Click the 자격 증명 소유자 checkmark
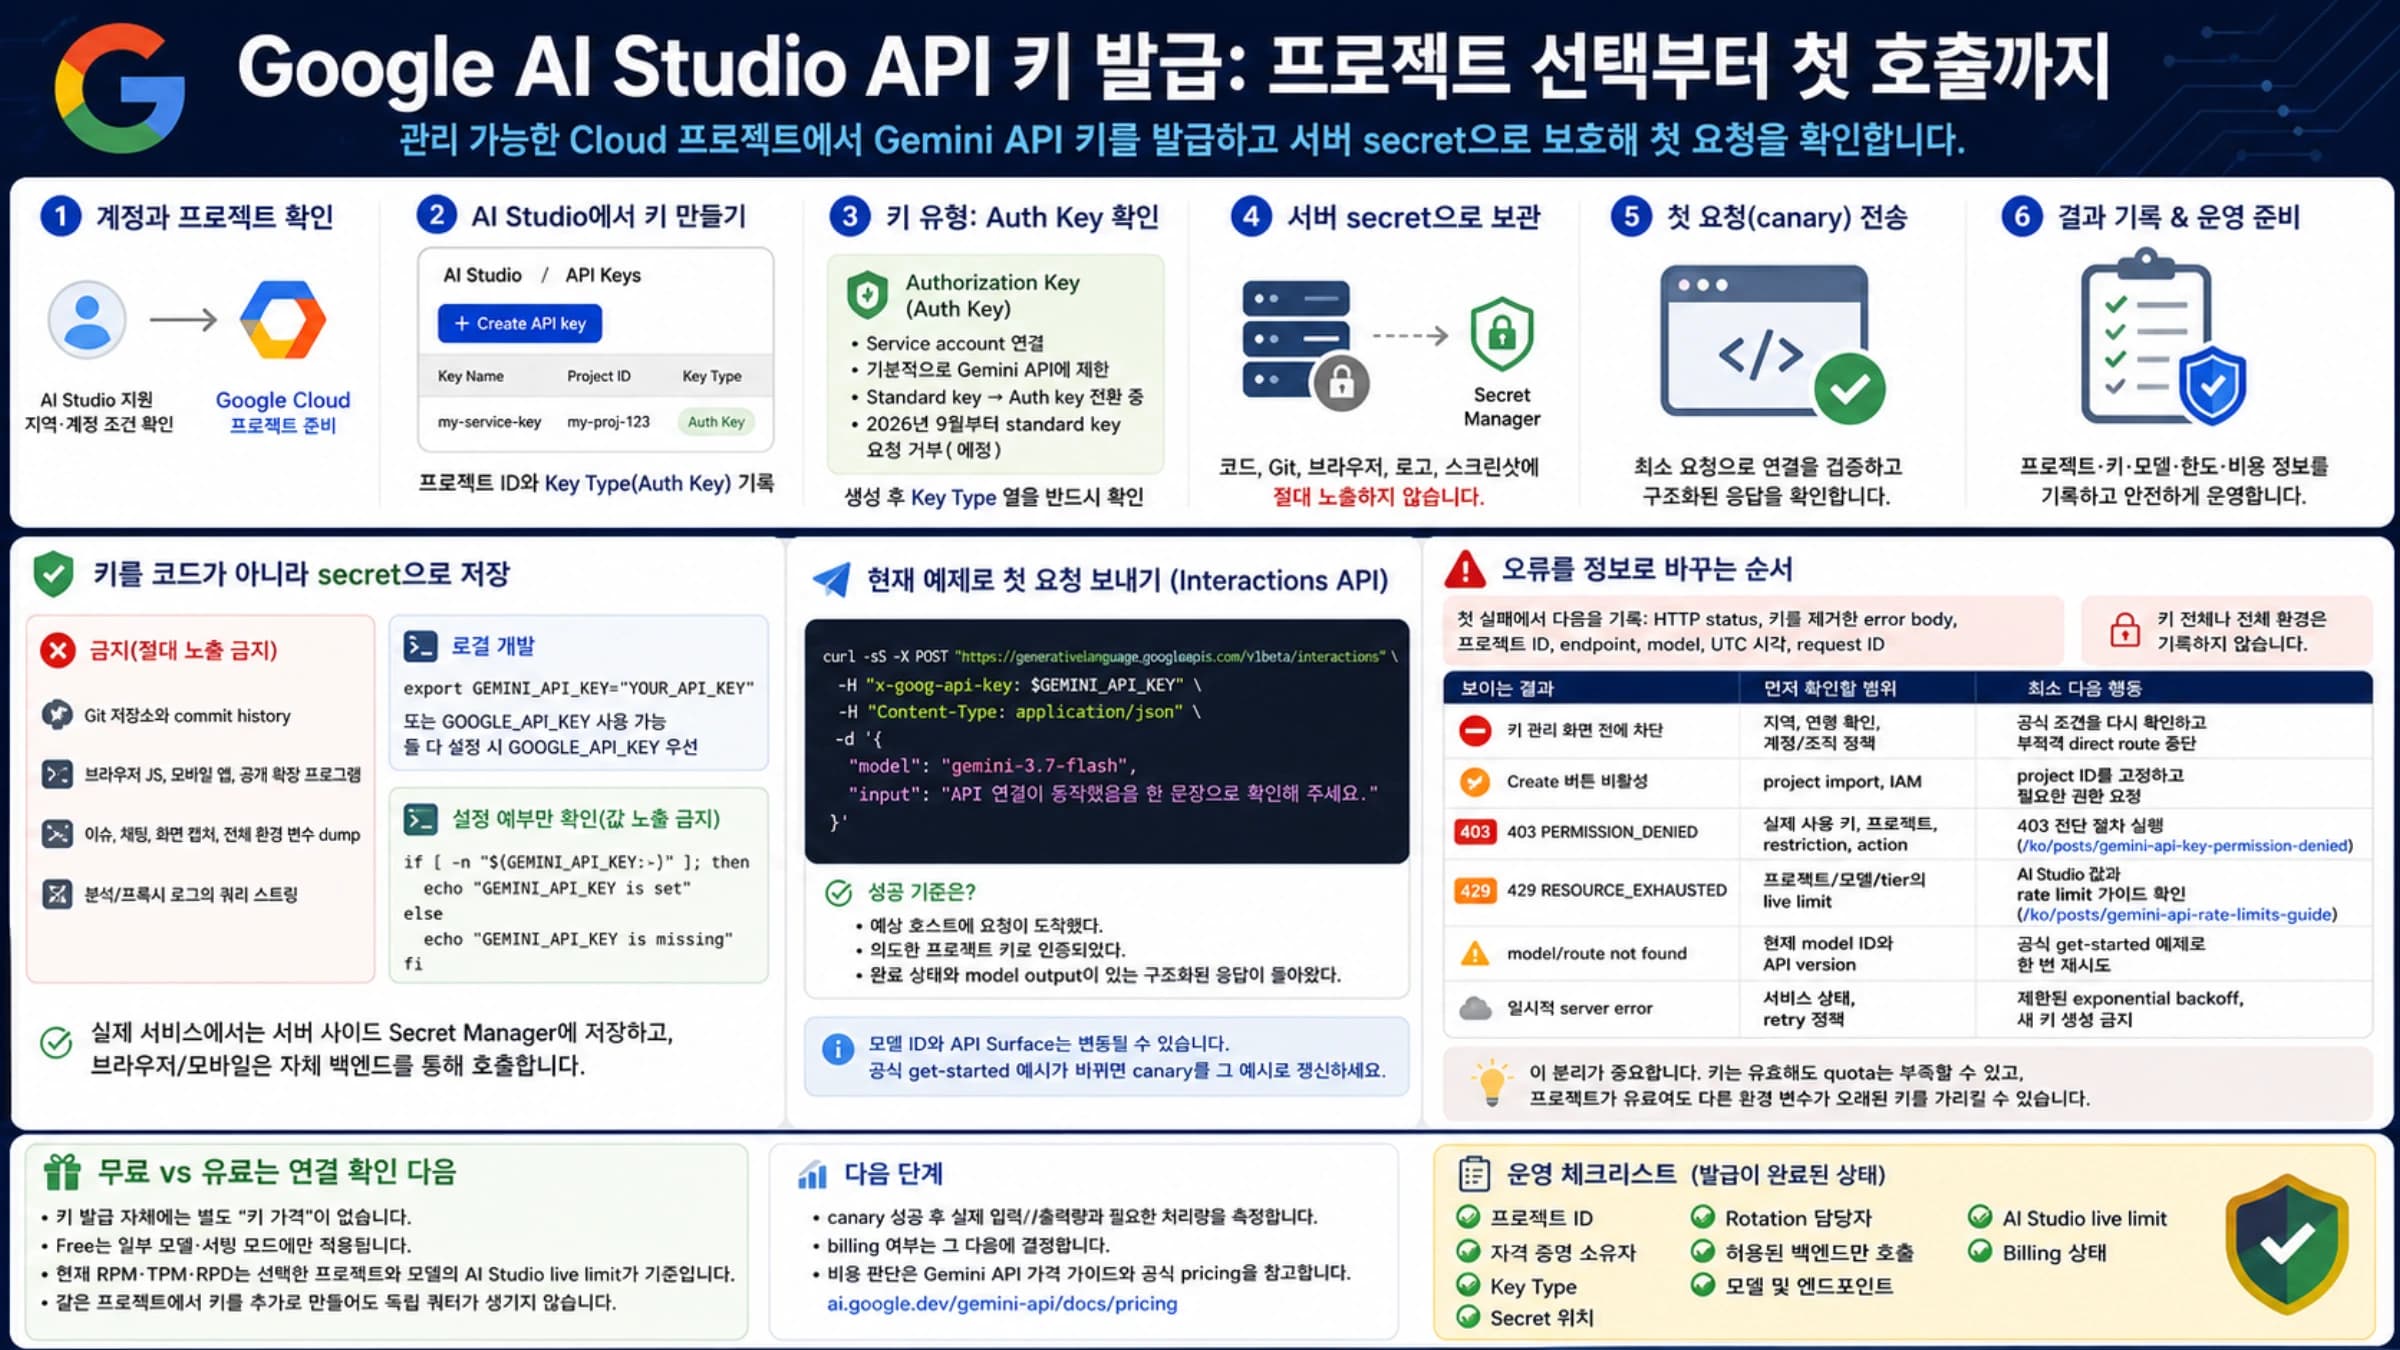The height and width of the screenshot is (1350, 2400). point(1468,1251)
